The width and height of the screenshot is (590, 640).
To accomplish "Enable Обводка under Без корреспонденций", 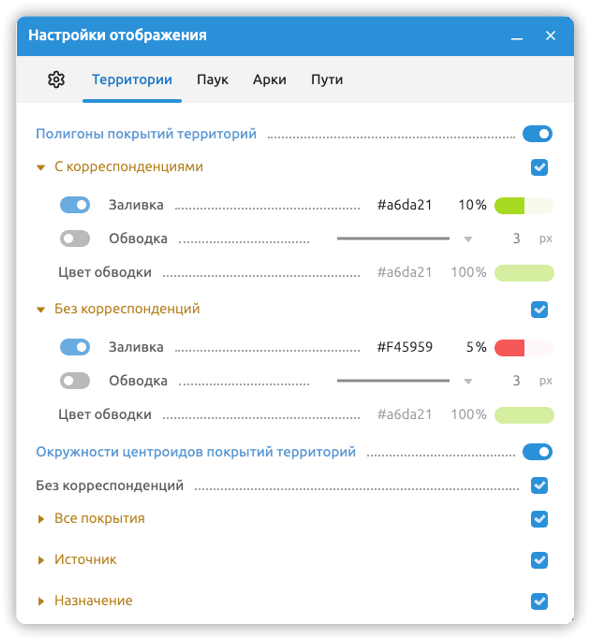I will [x=75, y=381].
